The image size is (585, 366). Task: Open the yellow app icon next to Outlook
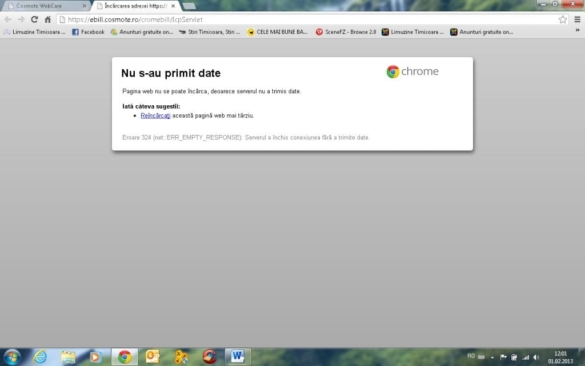tap(181, 357)
